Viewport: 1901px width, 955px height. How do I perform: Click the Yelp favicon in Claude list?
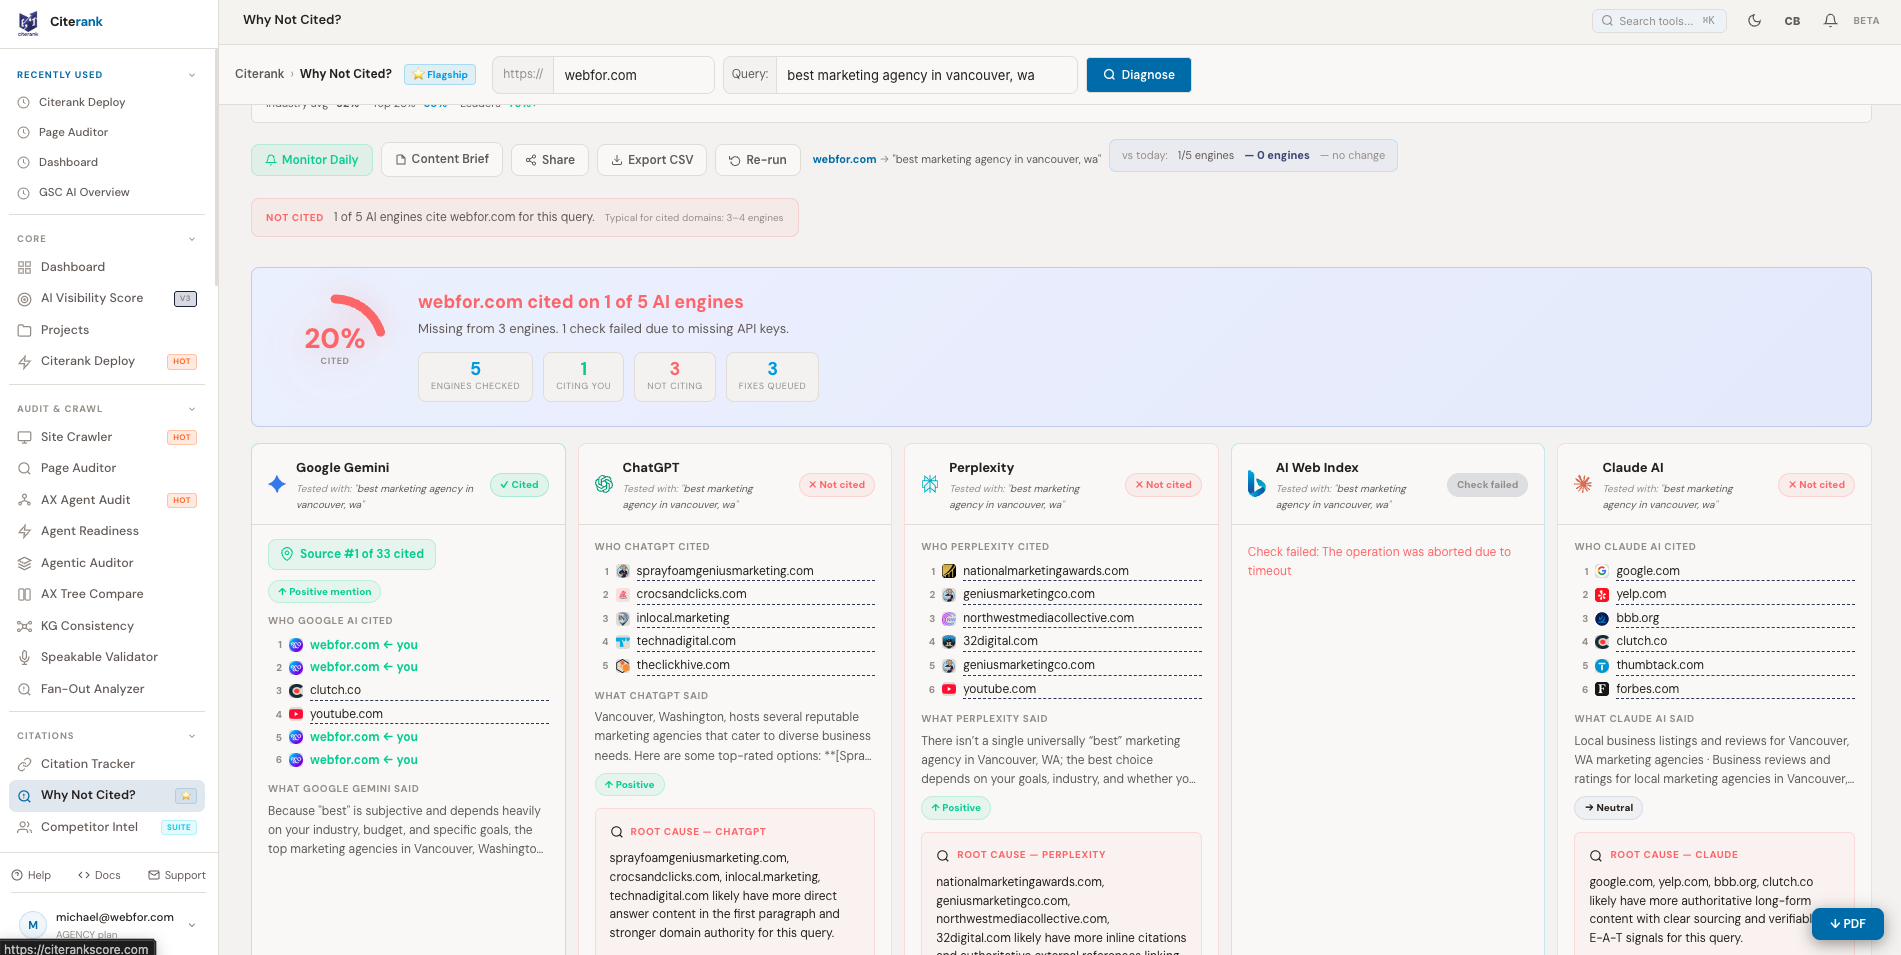coord(1602,594)
